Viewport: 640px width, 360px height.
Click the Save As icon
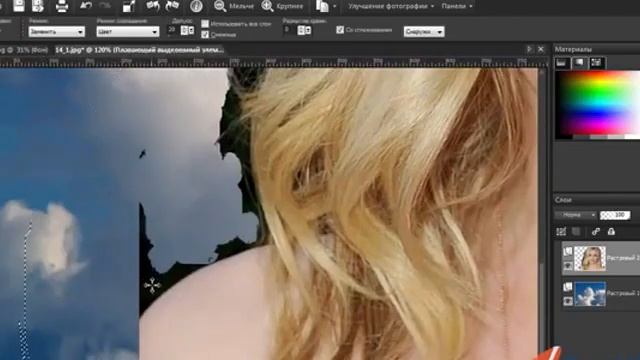pyautogui.click(x=38, y=6)
